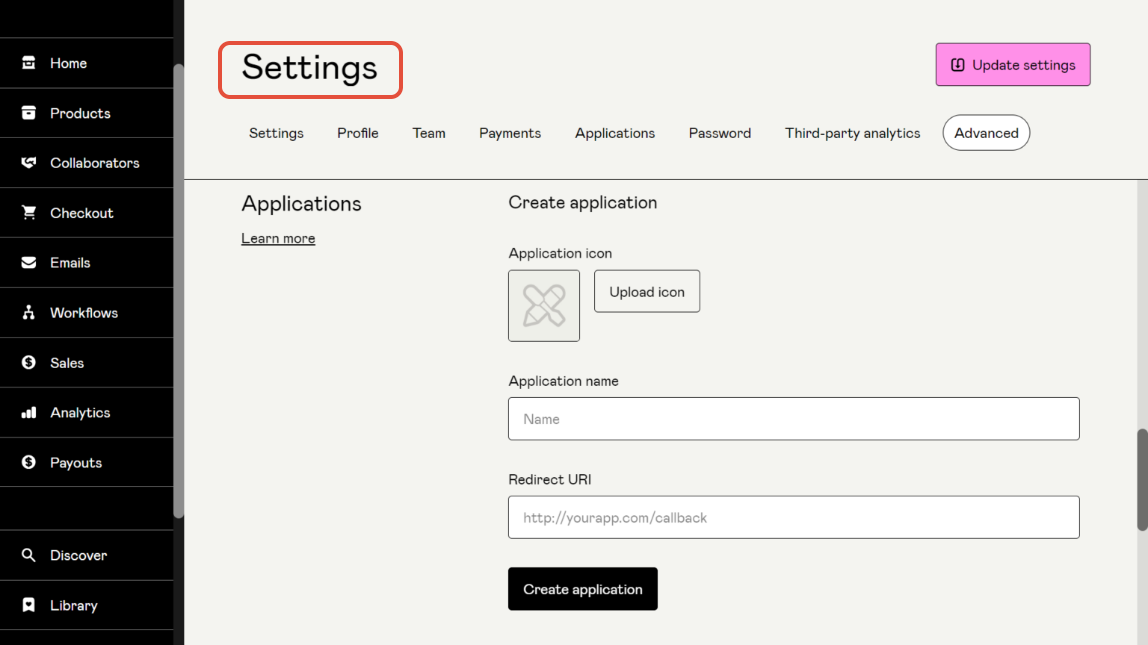Click the Payouts dollar icon
1148x645 pixels.
[29, 463]
